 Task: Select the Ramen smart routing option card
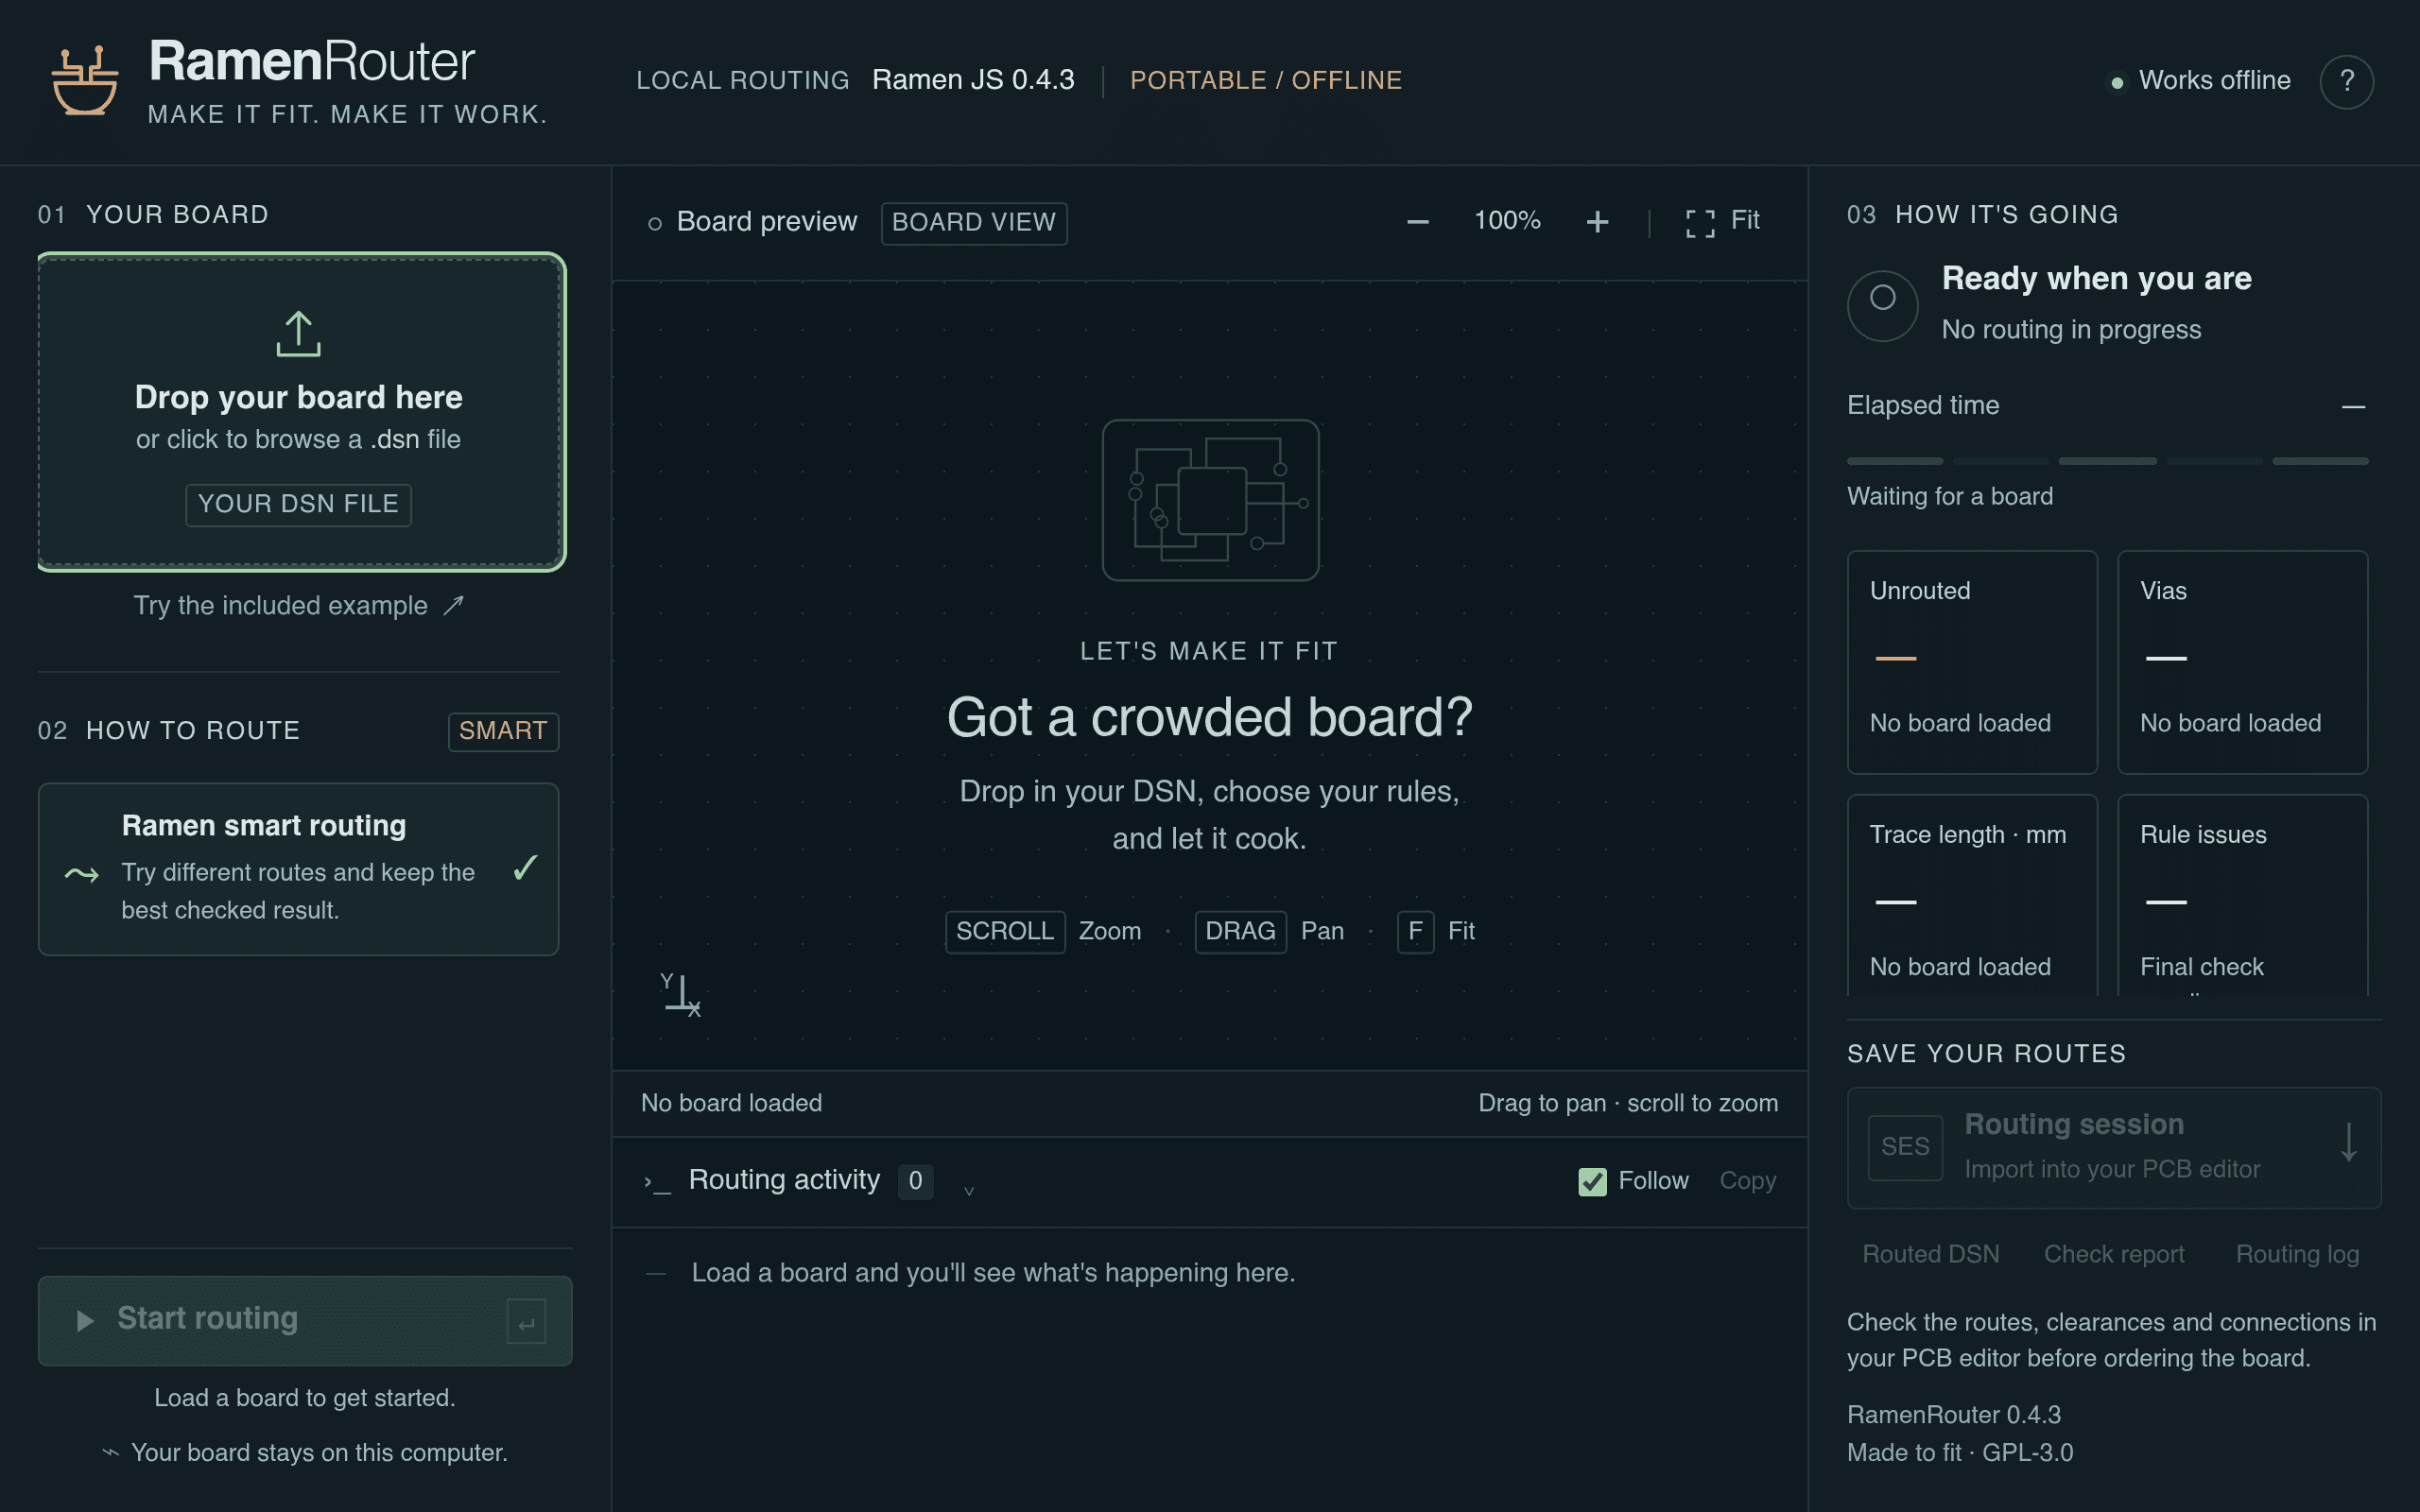[x=298, y=869]
